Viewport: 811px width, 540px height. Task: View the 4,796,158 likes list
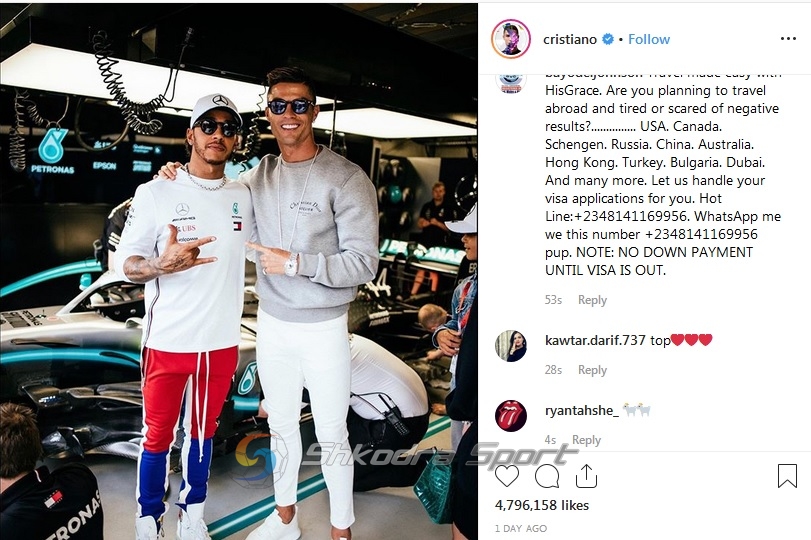[542, 505]
